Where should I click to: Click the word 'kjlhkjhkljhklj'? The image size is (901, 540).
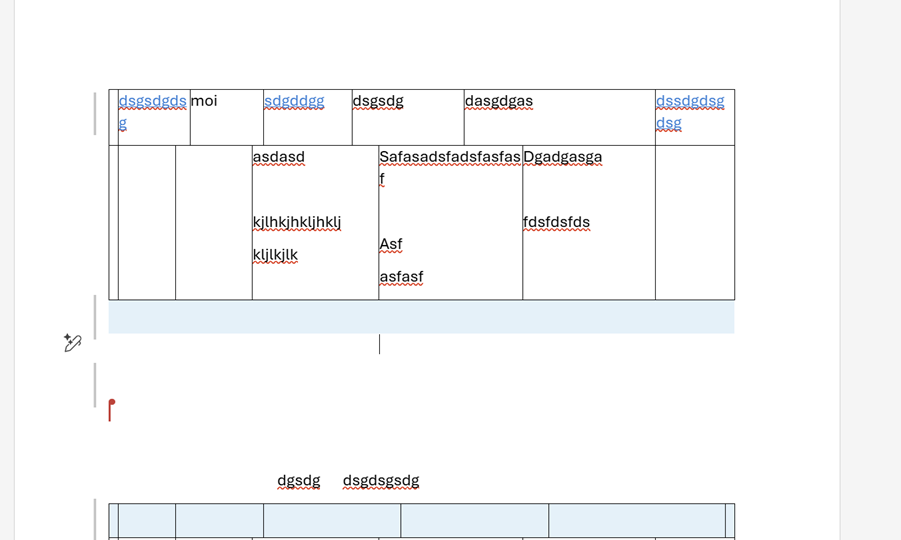pos(297,222)
